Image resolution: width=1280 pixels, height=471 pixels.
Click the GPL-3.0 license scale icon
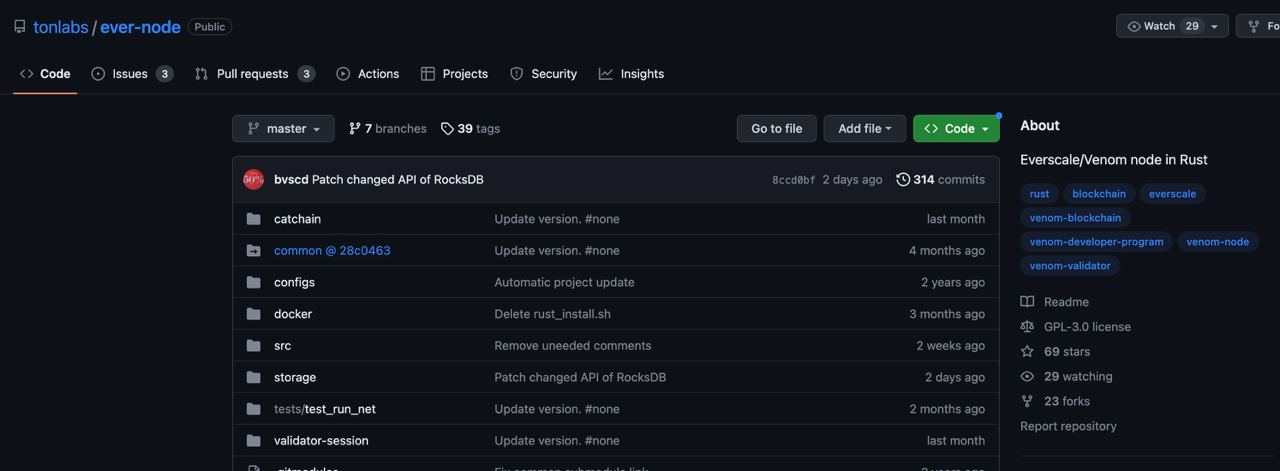(x=1027, y=327)
